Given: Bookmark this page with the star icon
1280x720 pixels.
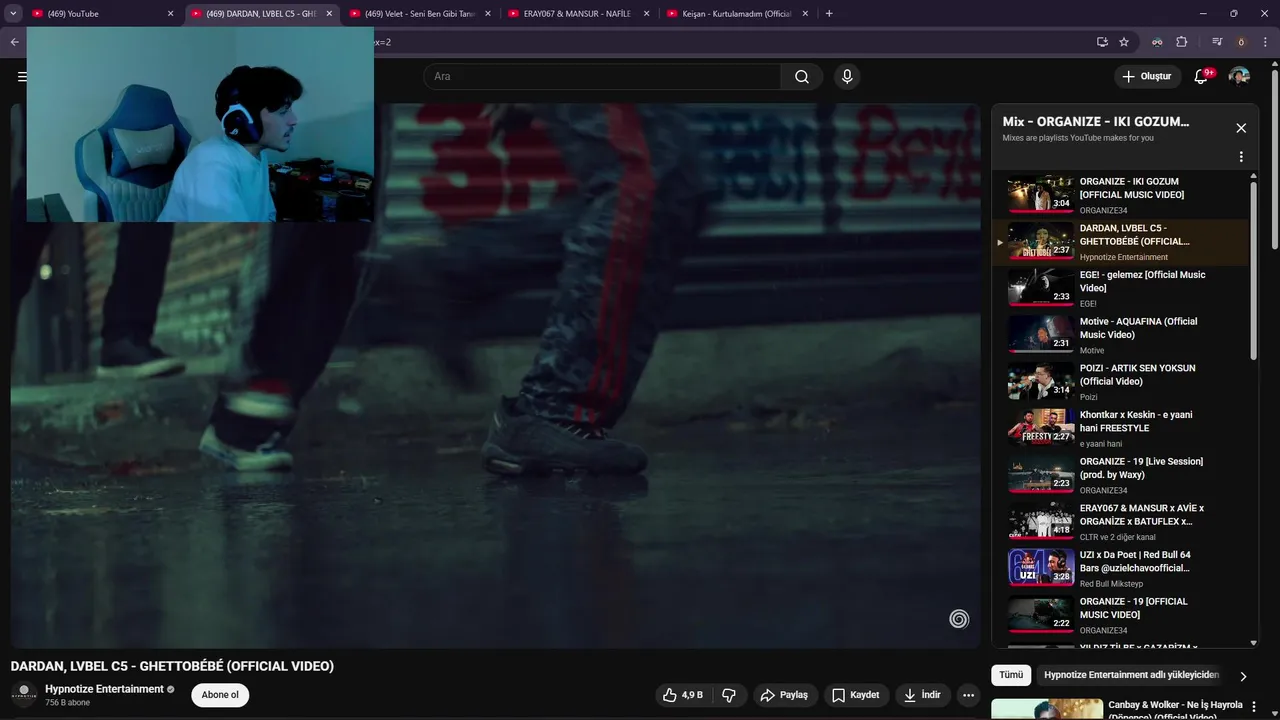Looking at the screenshot, I should [x=1124, y=42].
